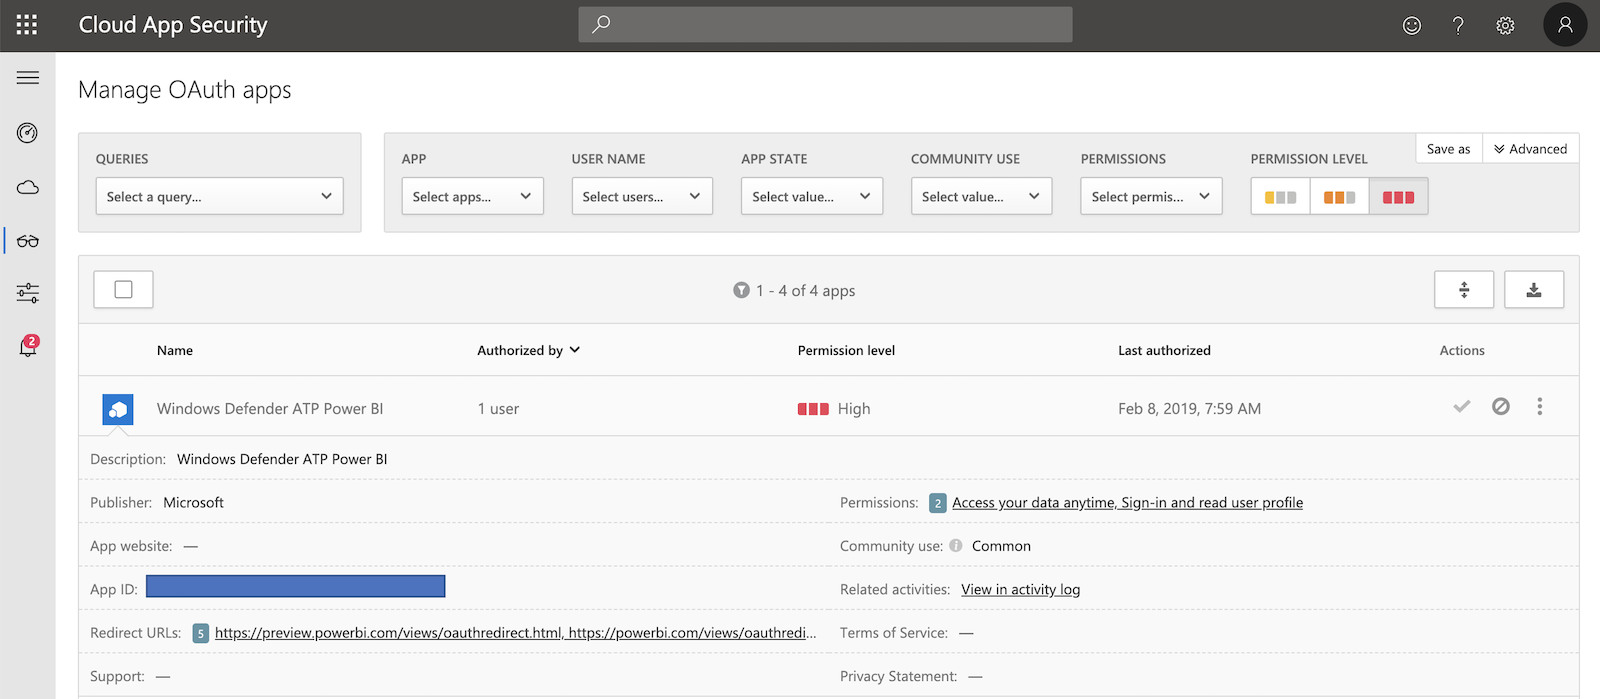Open the Community Use value dropdown
The image size is (1600, 699).
(x=981, y=196)
